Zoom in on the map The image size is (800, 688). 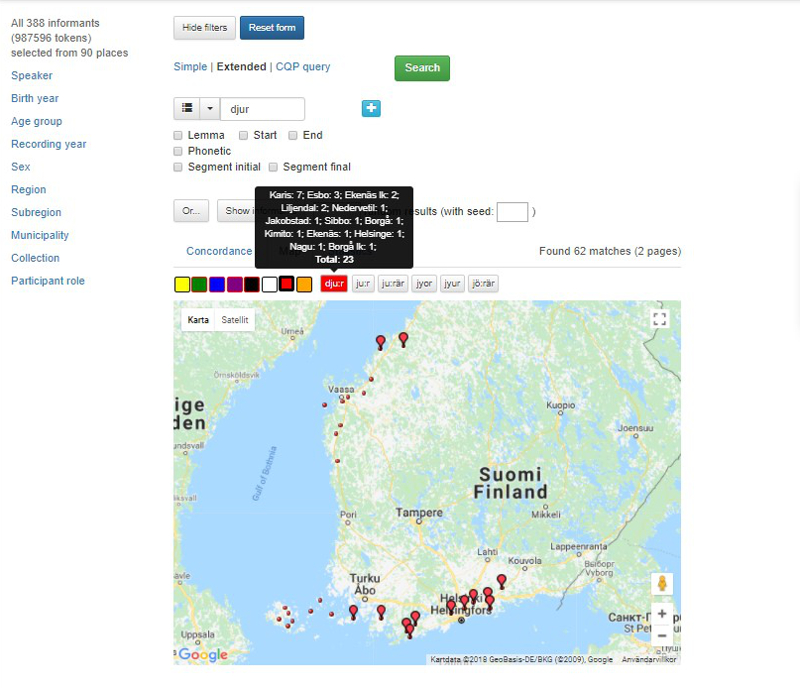[x=661, y=613]
